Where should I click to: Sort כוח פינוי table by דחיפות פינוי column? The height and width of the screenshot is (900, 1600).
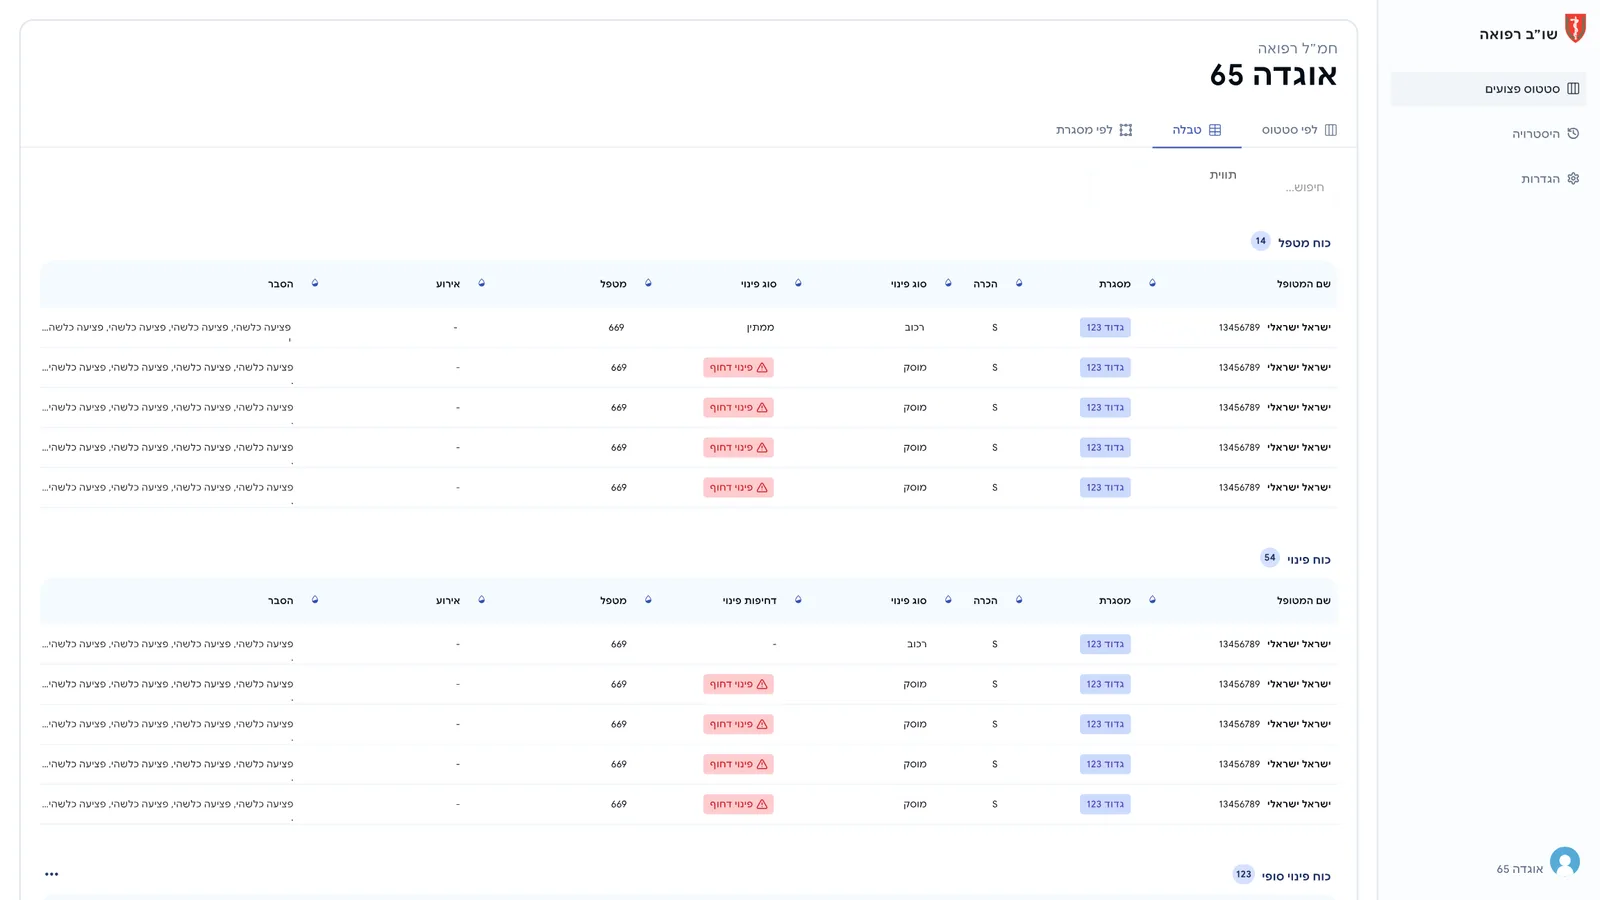[798, 601]
